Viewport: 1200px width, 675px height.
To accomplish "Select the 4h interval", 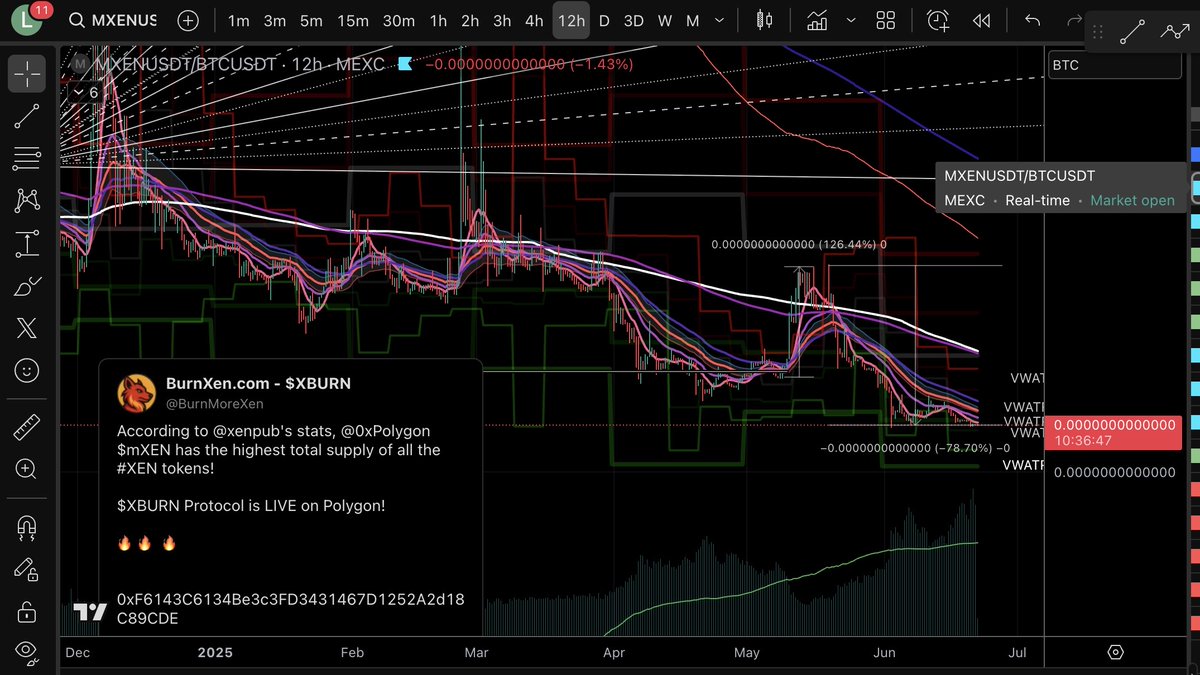I will (x=534, y=20).
